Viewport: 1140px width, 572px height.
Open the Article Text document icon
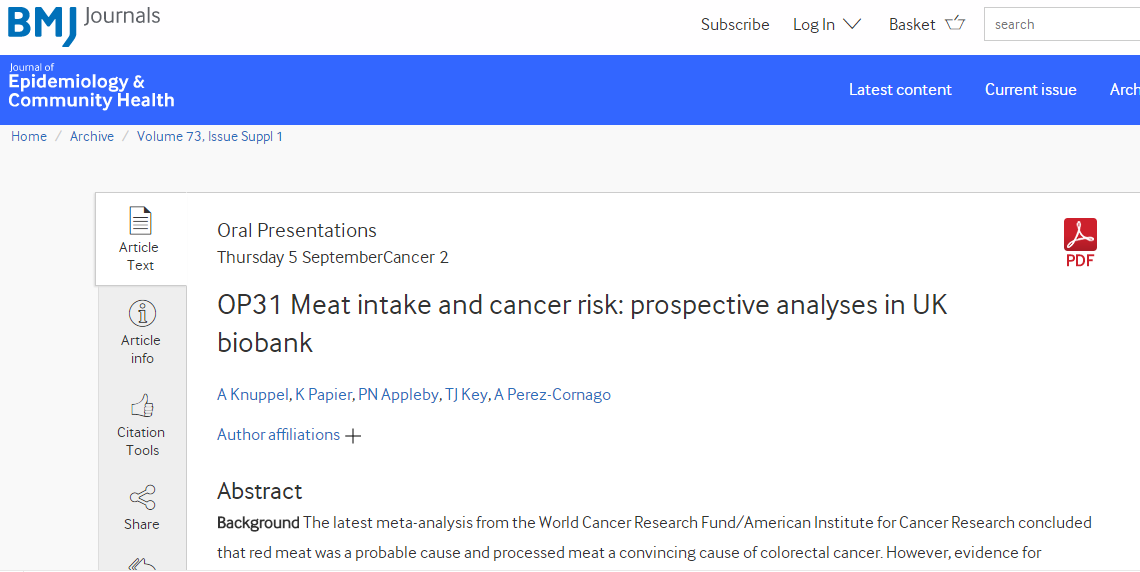[140, 221]
